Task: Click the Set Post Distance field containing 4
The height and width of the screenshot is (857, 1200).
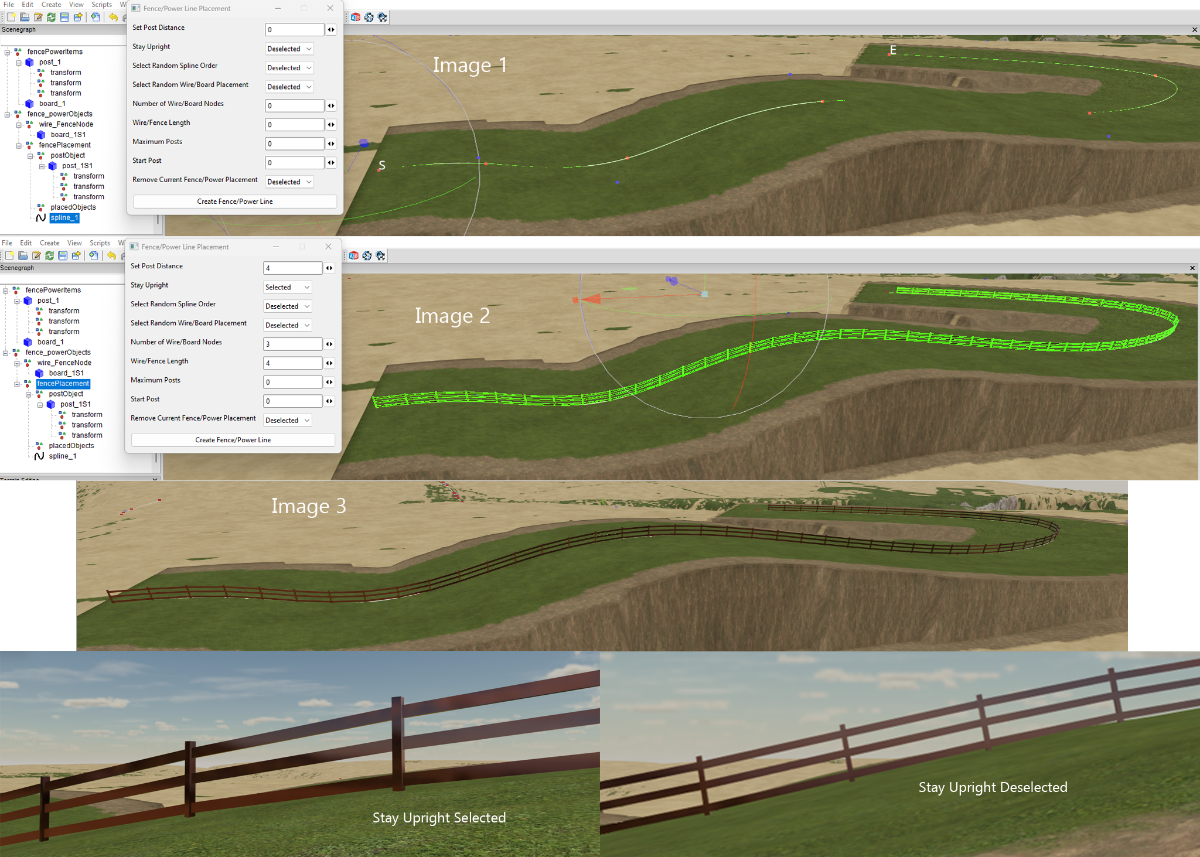Action: coord(293,268)
